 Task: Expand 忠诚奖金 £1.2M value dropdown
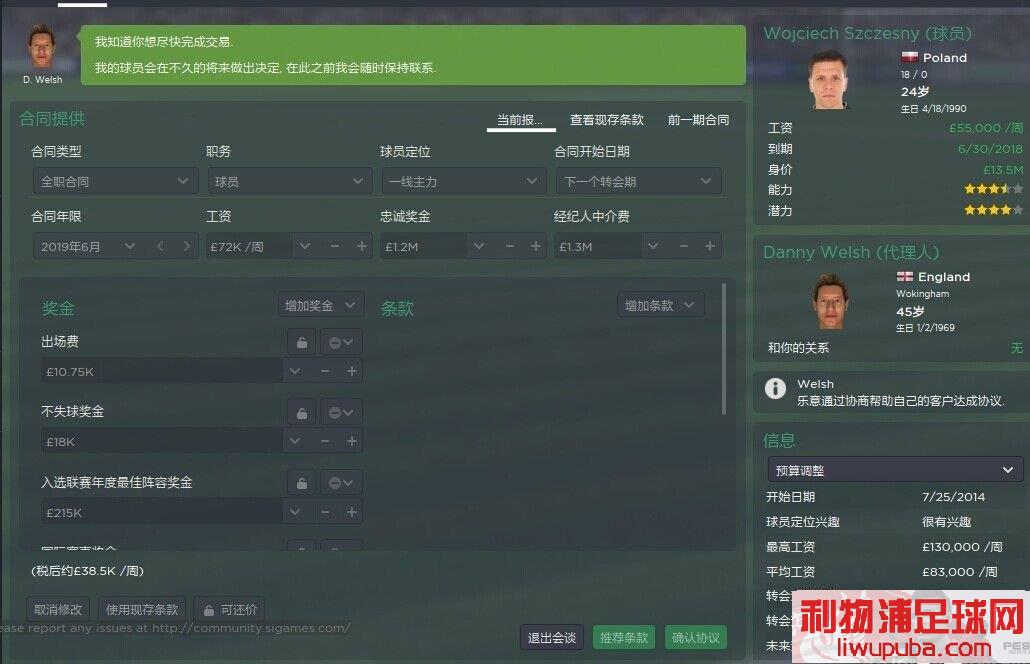(x=479, y=246)
